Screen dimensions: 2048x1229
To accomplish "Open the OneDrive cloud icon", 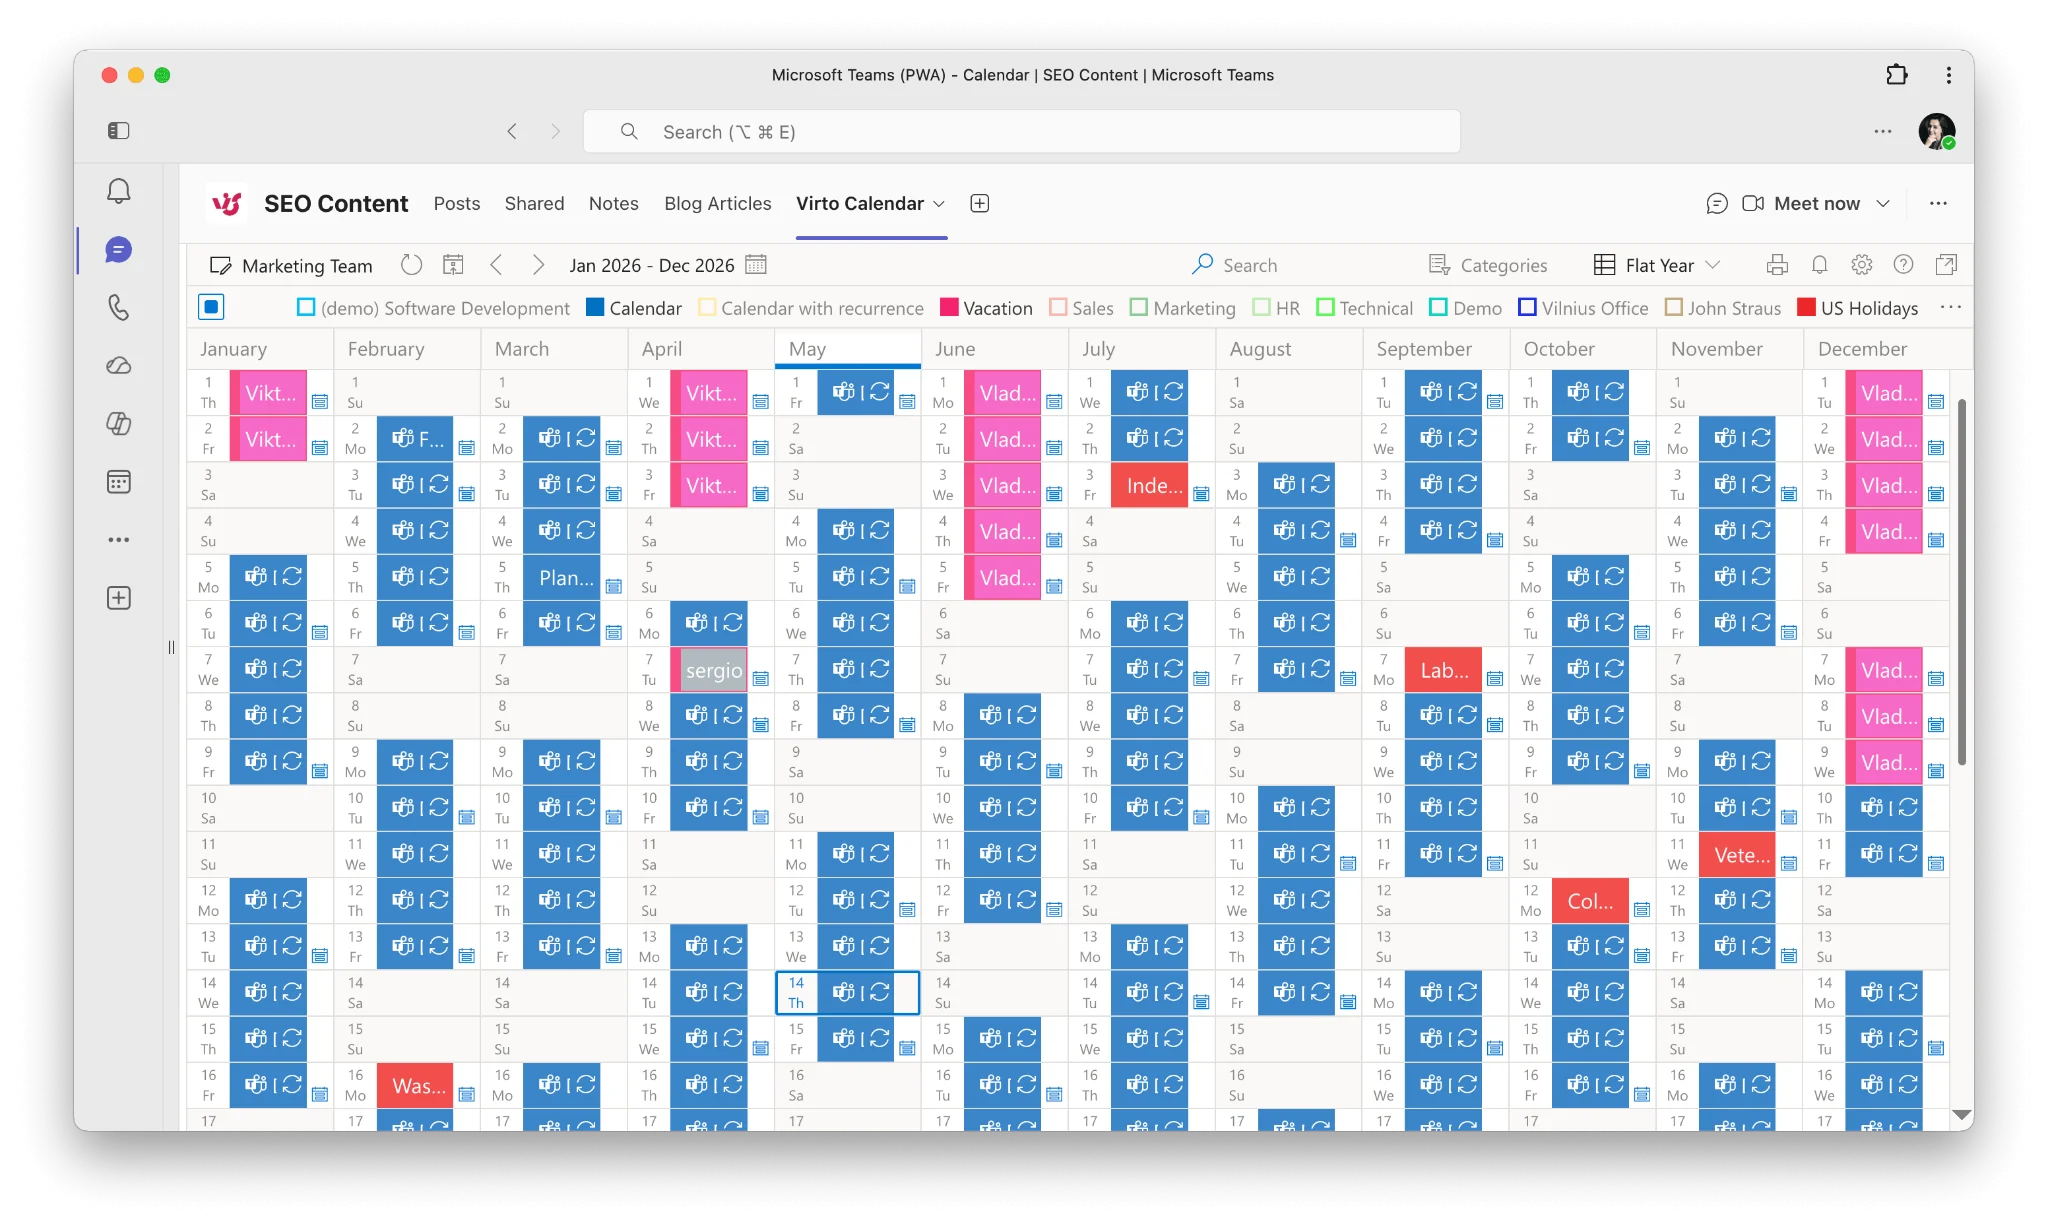I will click(118, 365).
